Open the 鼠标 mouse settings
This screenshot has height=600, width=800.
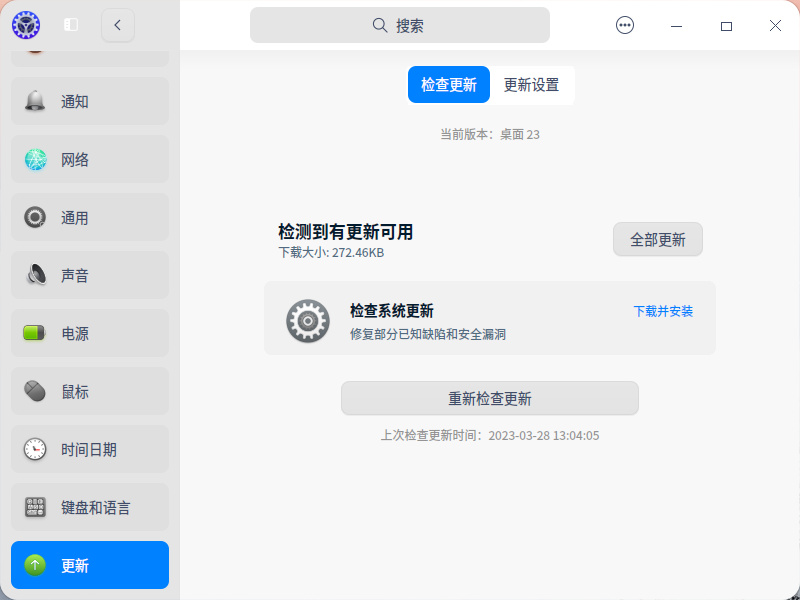(89, 390)
